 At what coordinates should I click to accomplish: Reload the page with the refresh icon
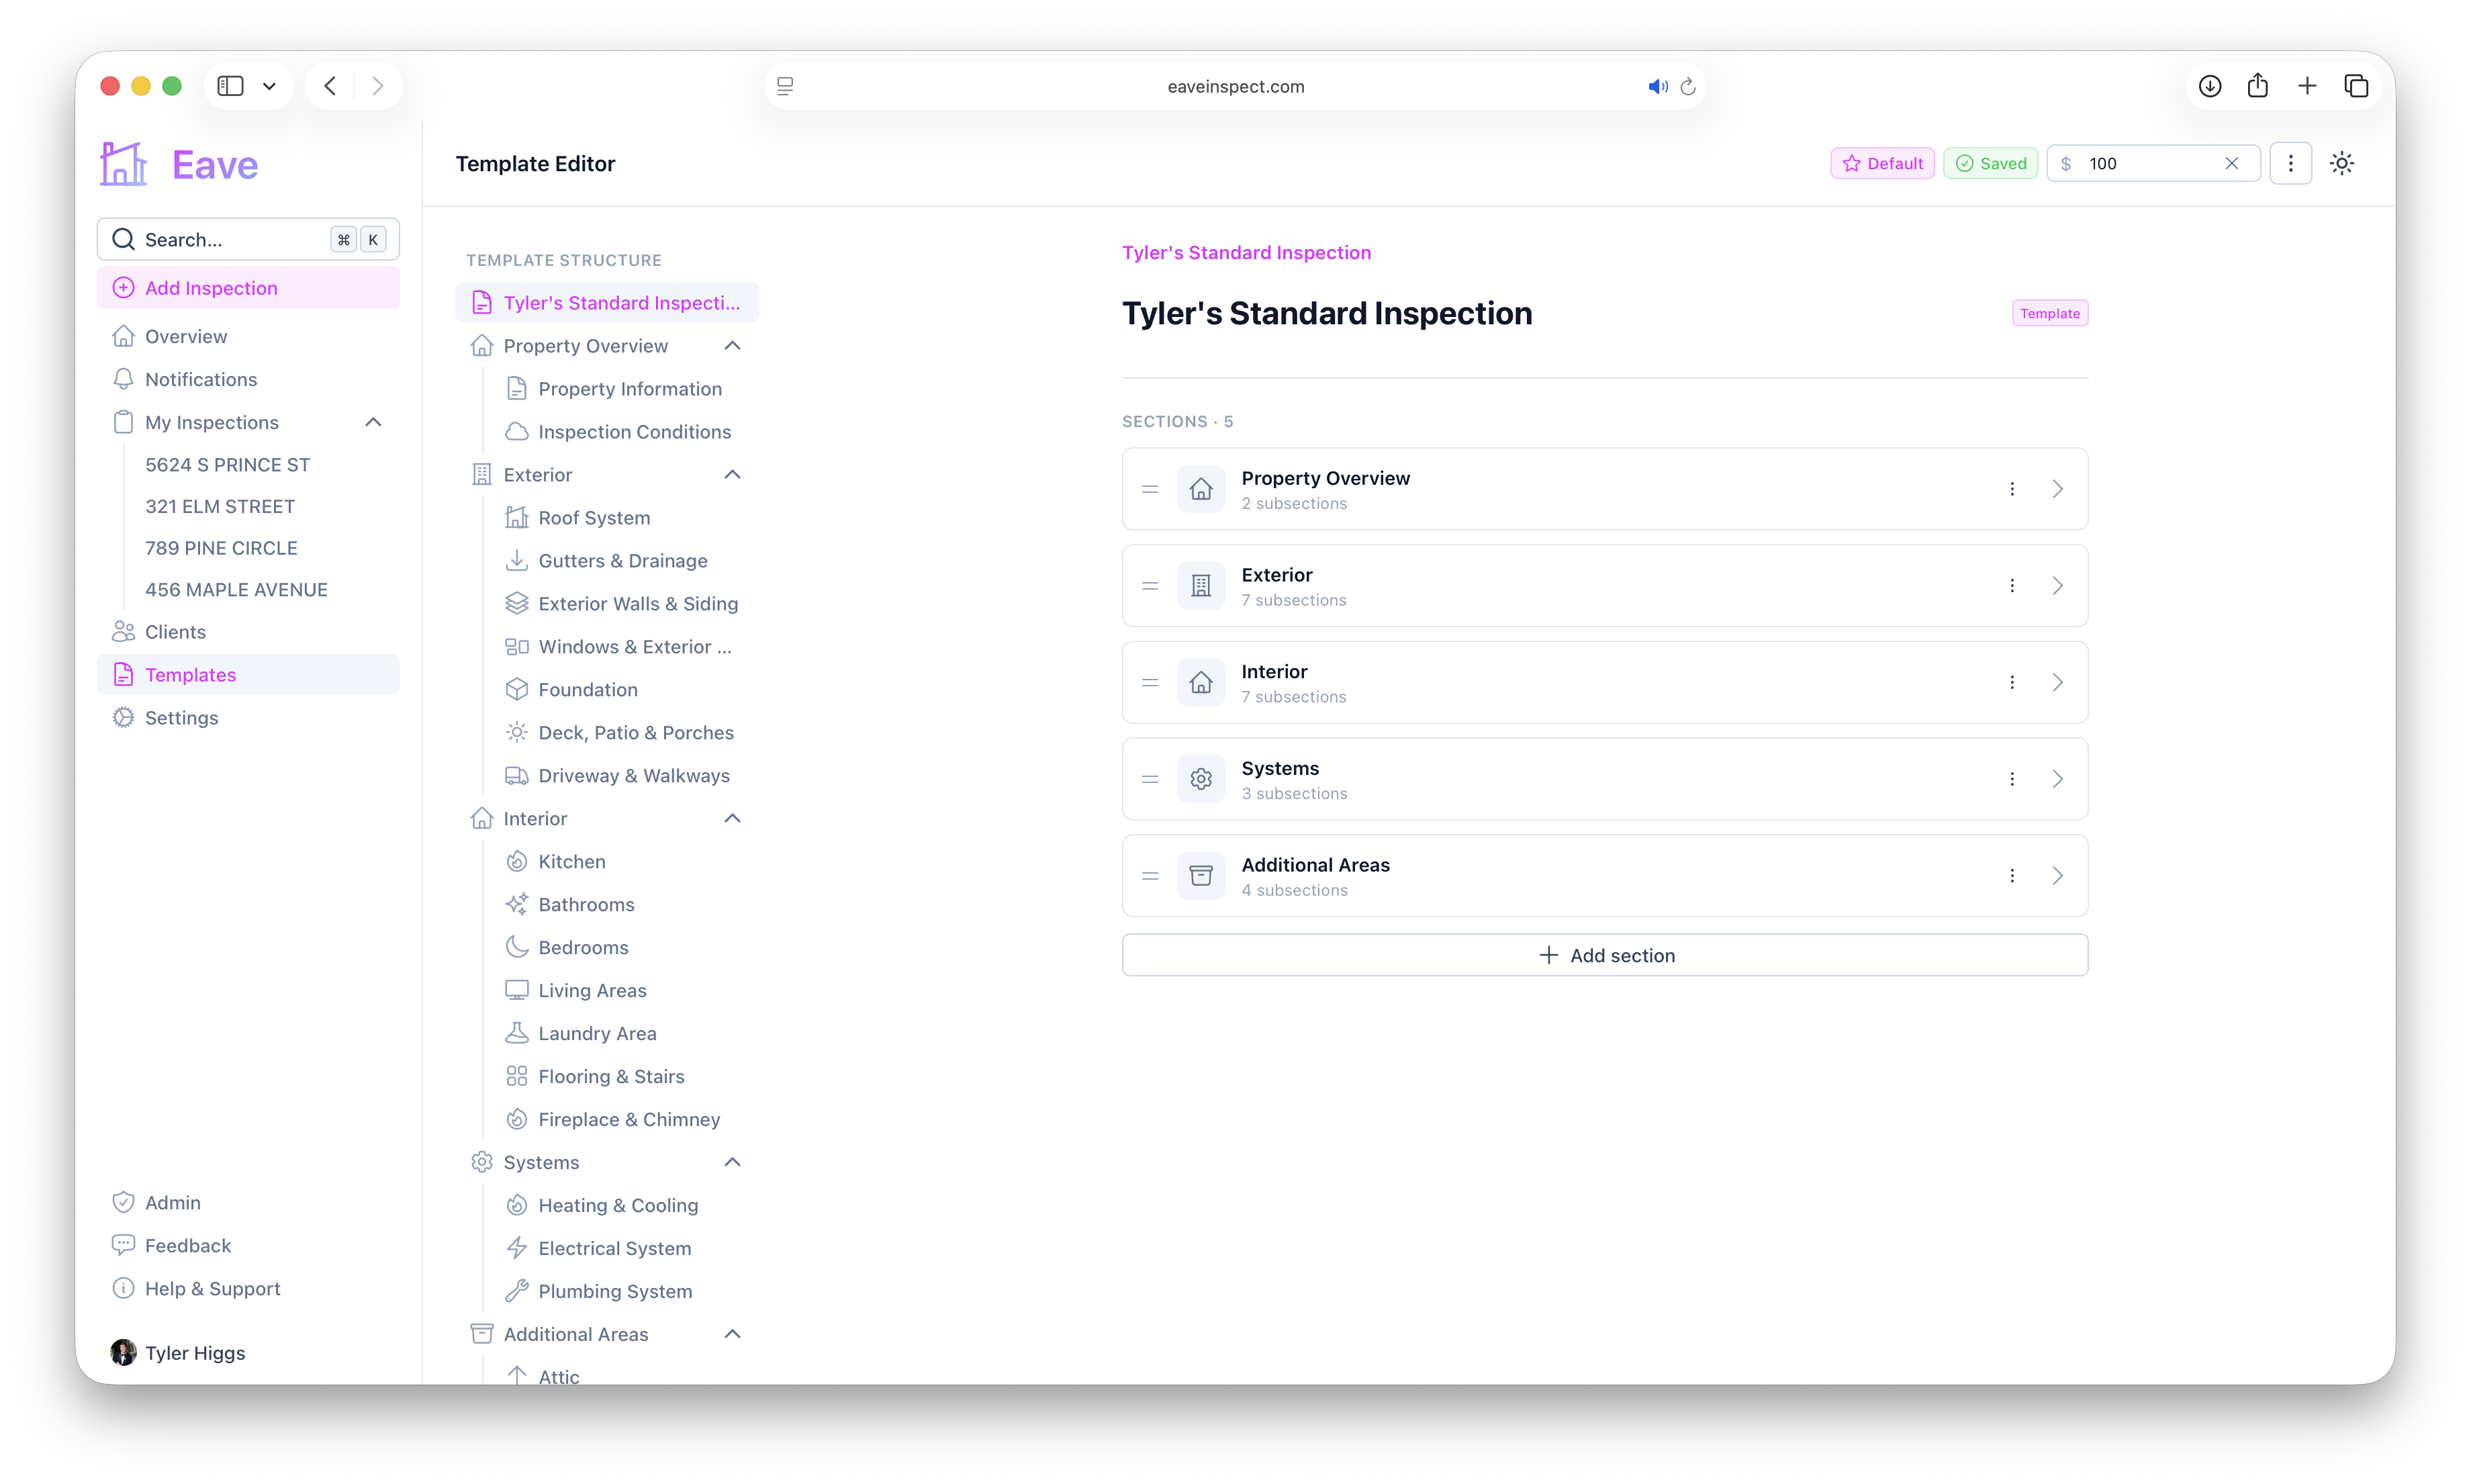click(1688, 86)
